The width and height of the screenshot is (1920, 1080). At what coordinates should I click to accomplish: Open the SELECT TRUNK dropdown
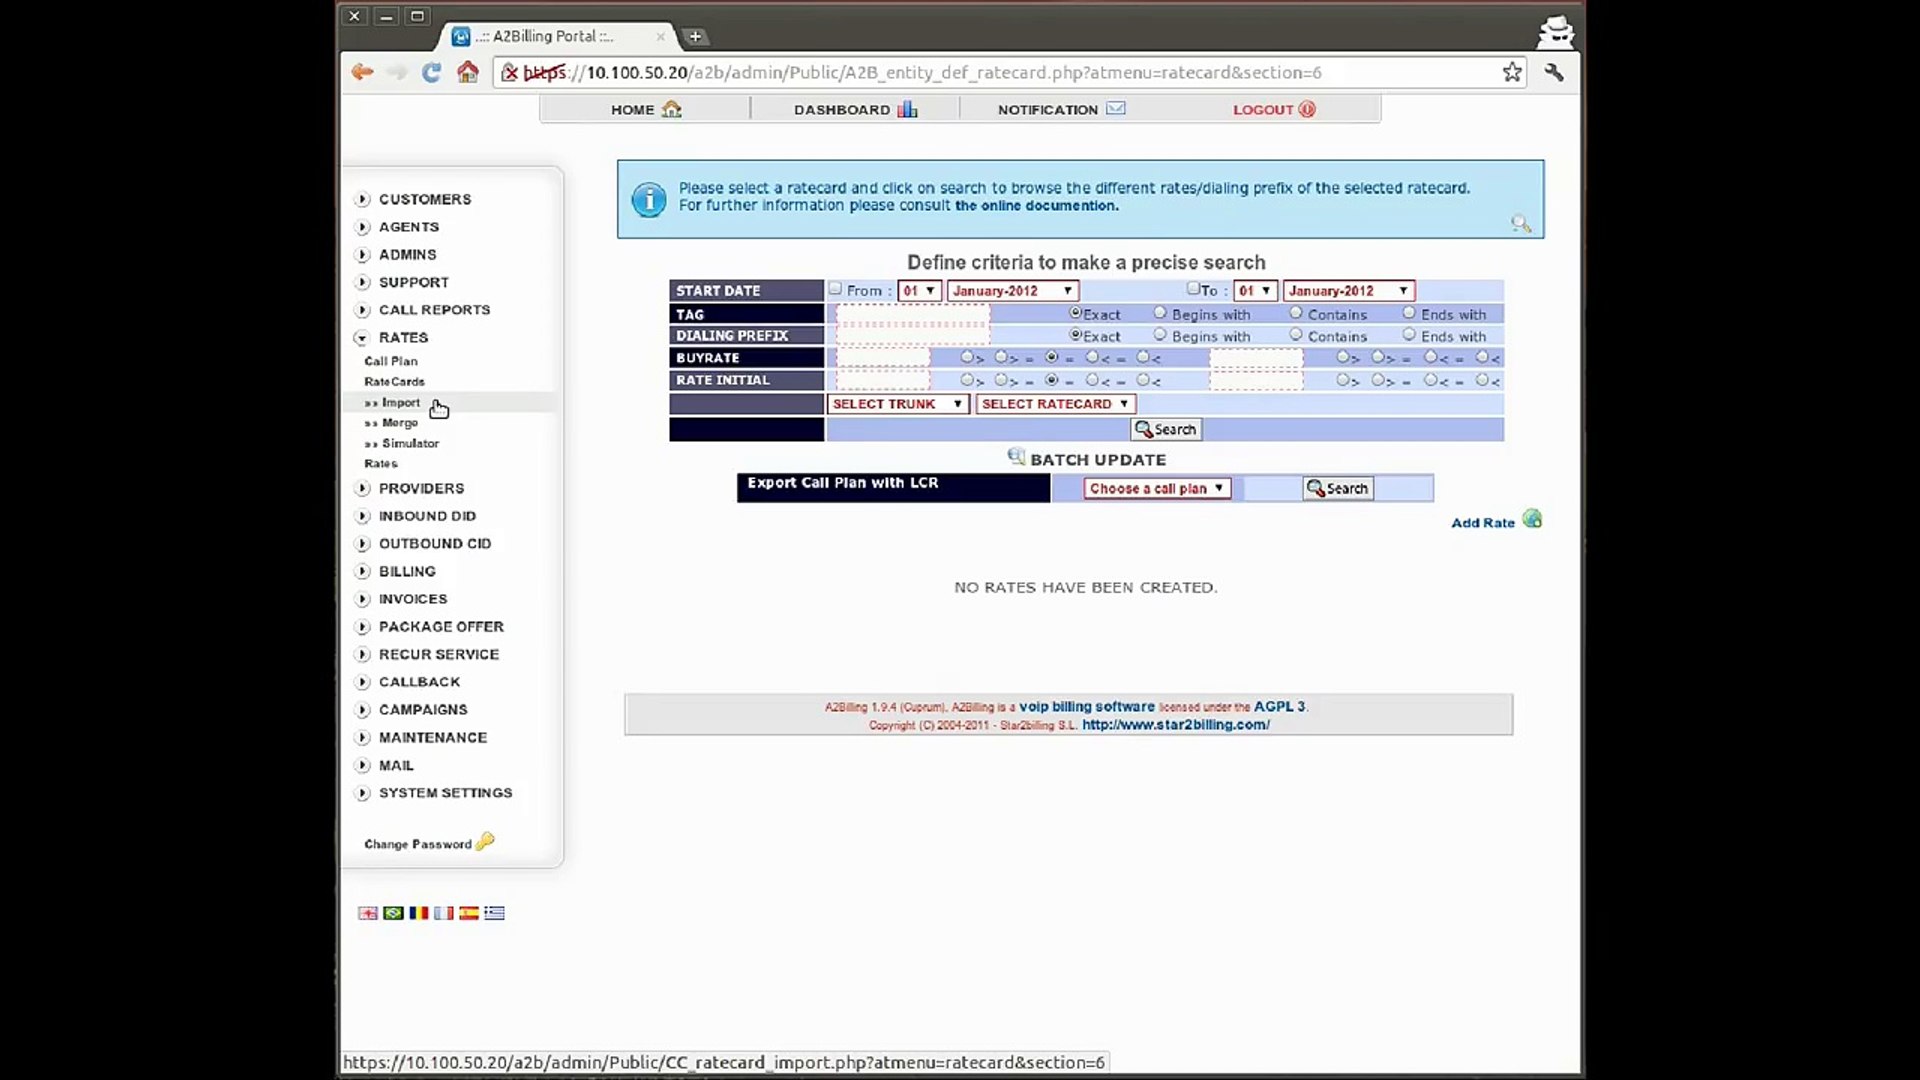pos(897,404)
